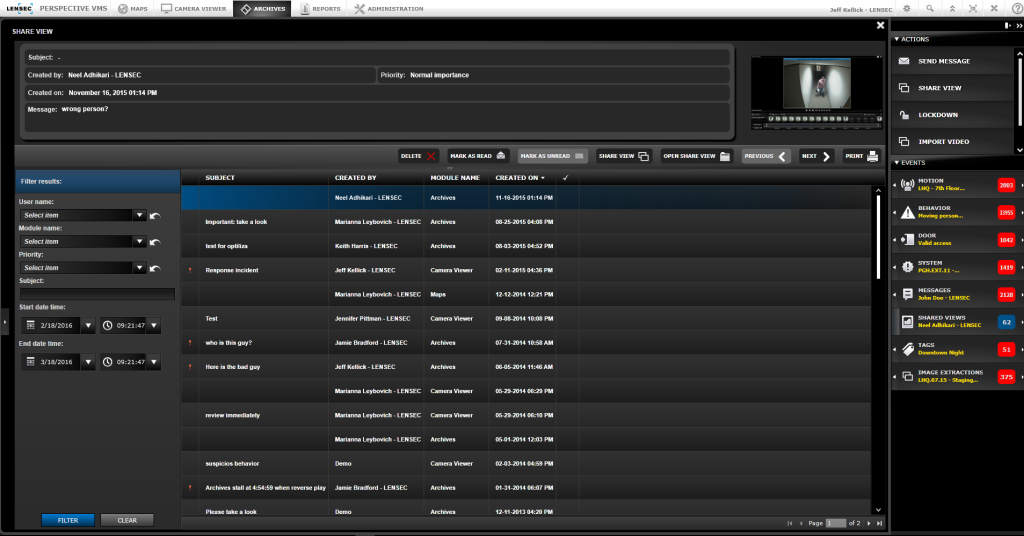
Task: Click the page number field
Action: tap(836, 523)
